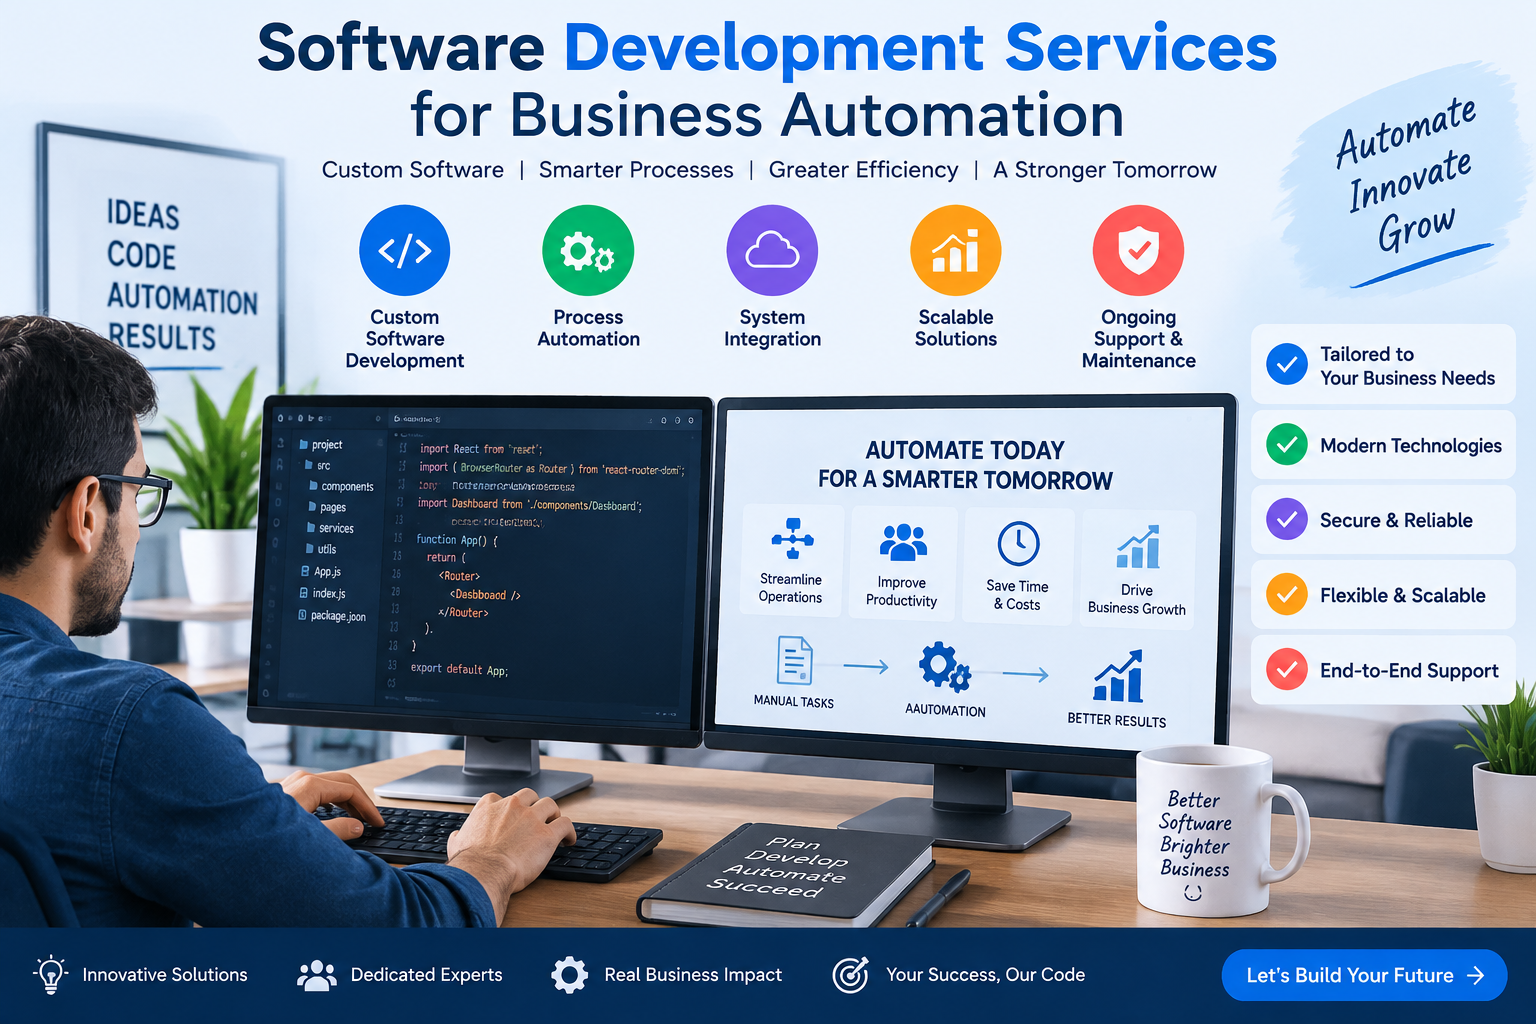Click the Smarter Processes tagline text
Image resolution: width=1536 pixels, height=1024 pixels.
pos(636,170)
